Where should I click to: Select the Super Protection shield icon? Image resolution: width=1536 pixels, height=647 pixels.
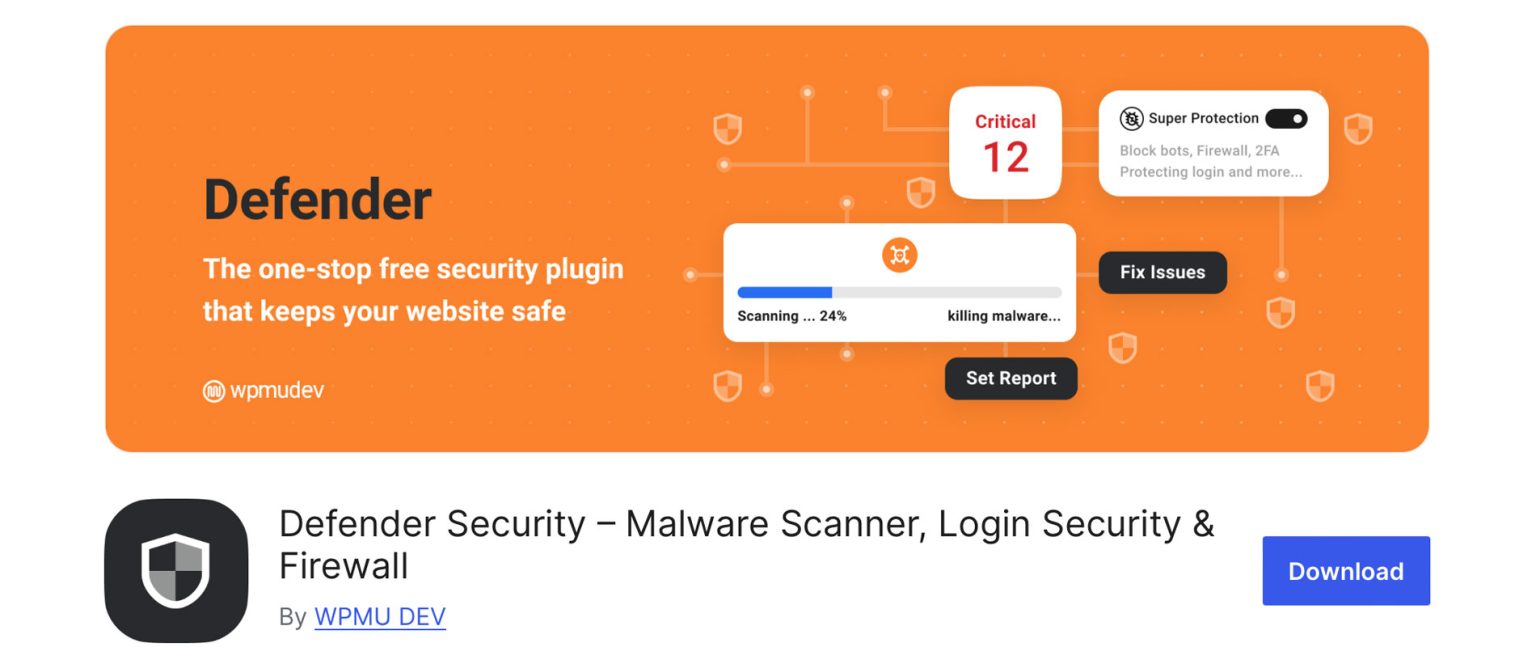pos(1131,118)
